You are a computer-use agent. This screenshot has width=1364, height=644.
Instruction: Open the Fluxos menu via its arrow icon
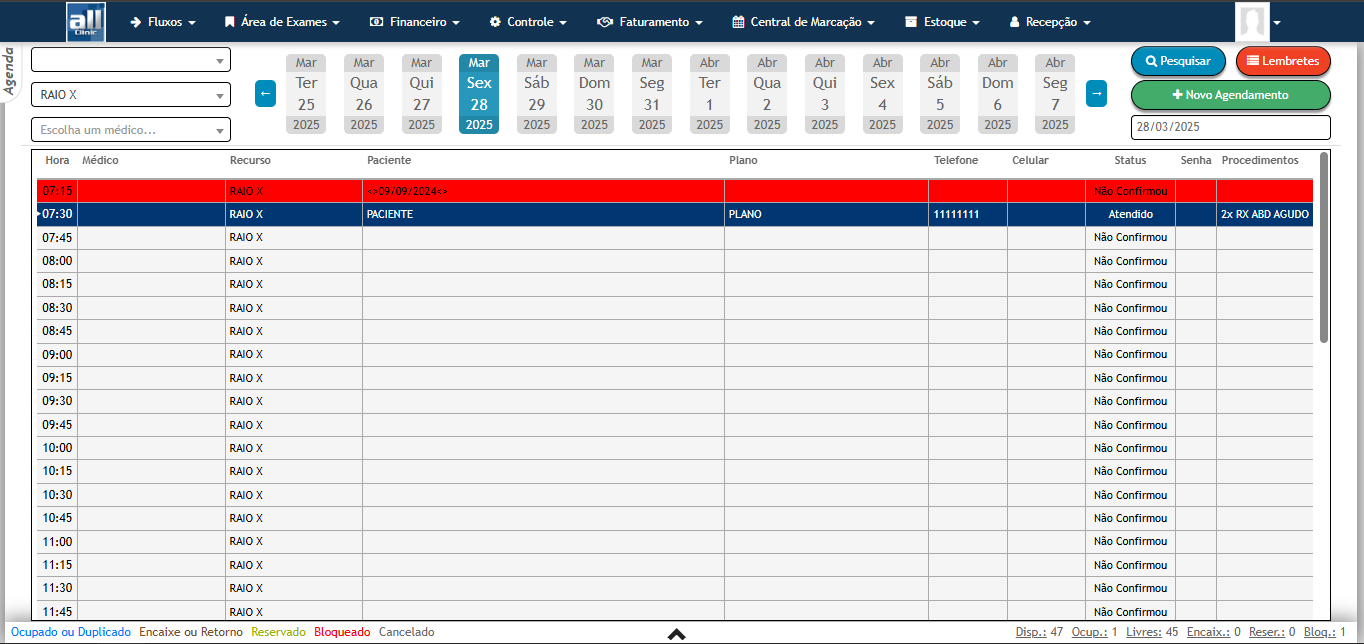point(136,20)
